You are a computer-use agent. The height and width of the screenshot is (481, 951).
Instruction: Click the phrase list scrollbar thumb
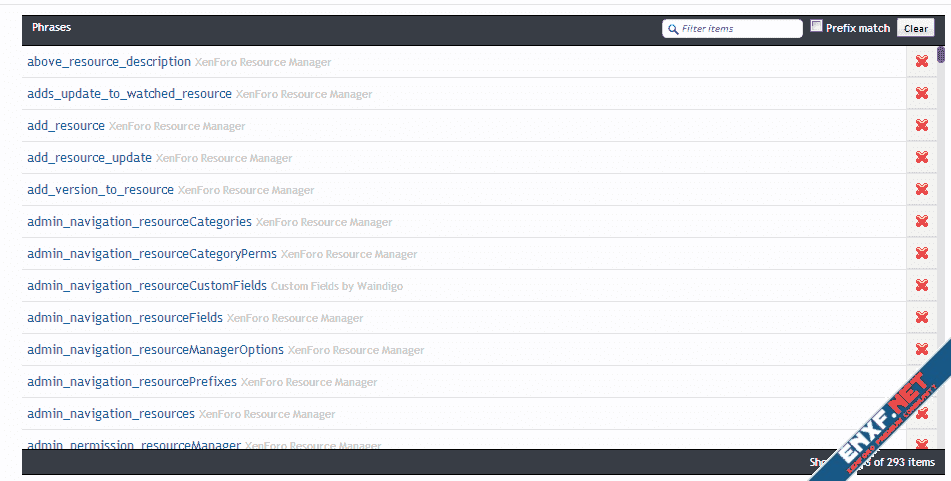[941, 55]
